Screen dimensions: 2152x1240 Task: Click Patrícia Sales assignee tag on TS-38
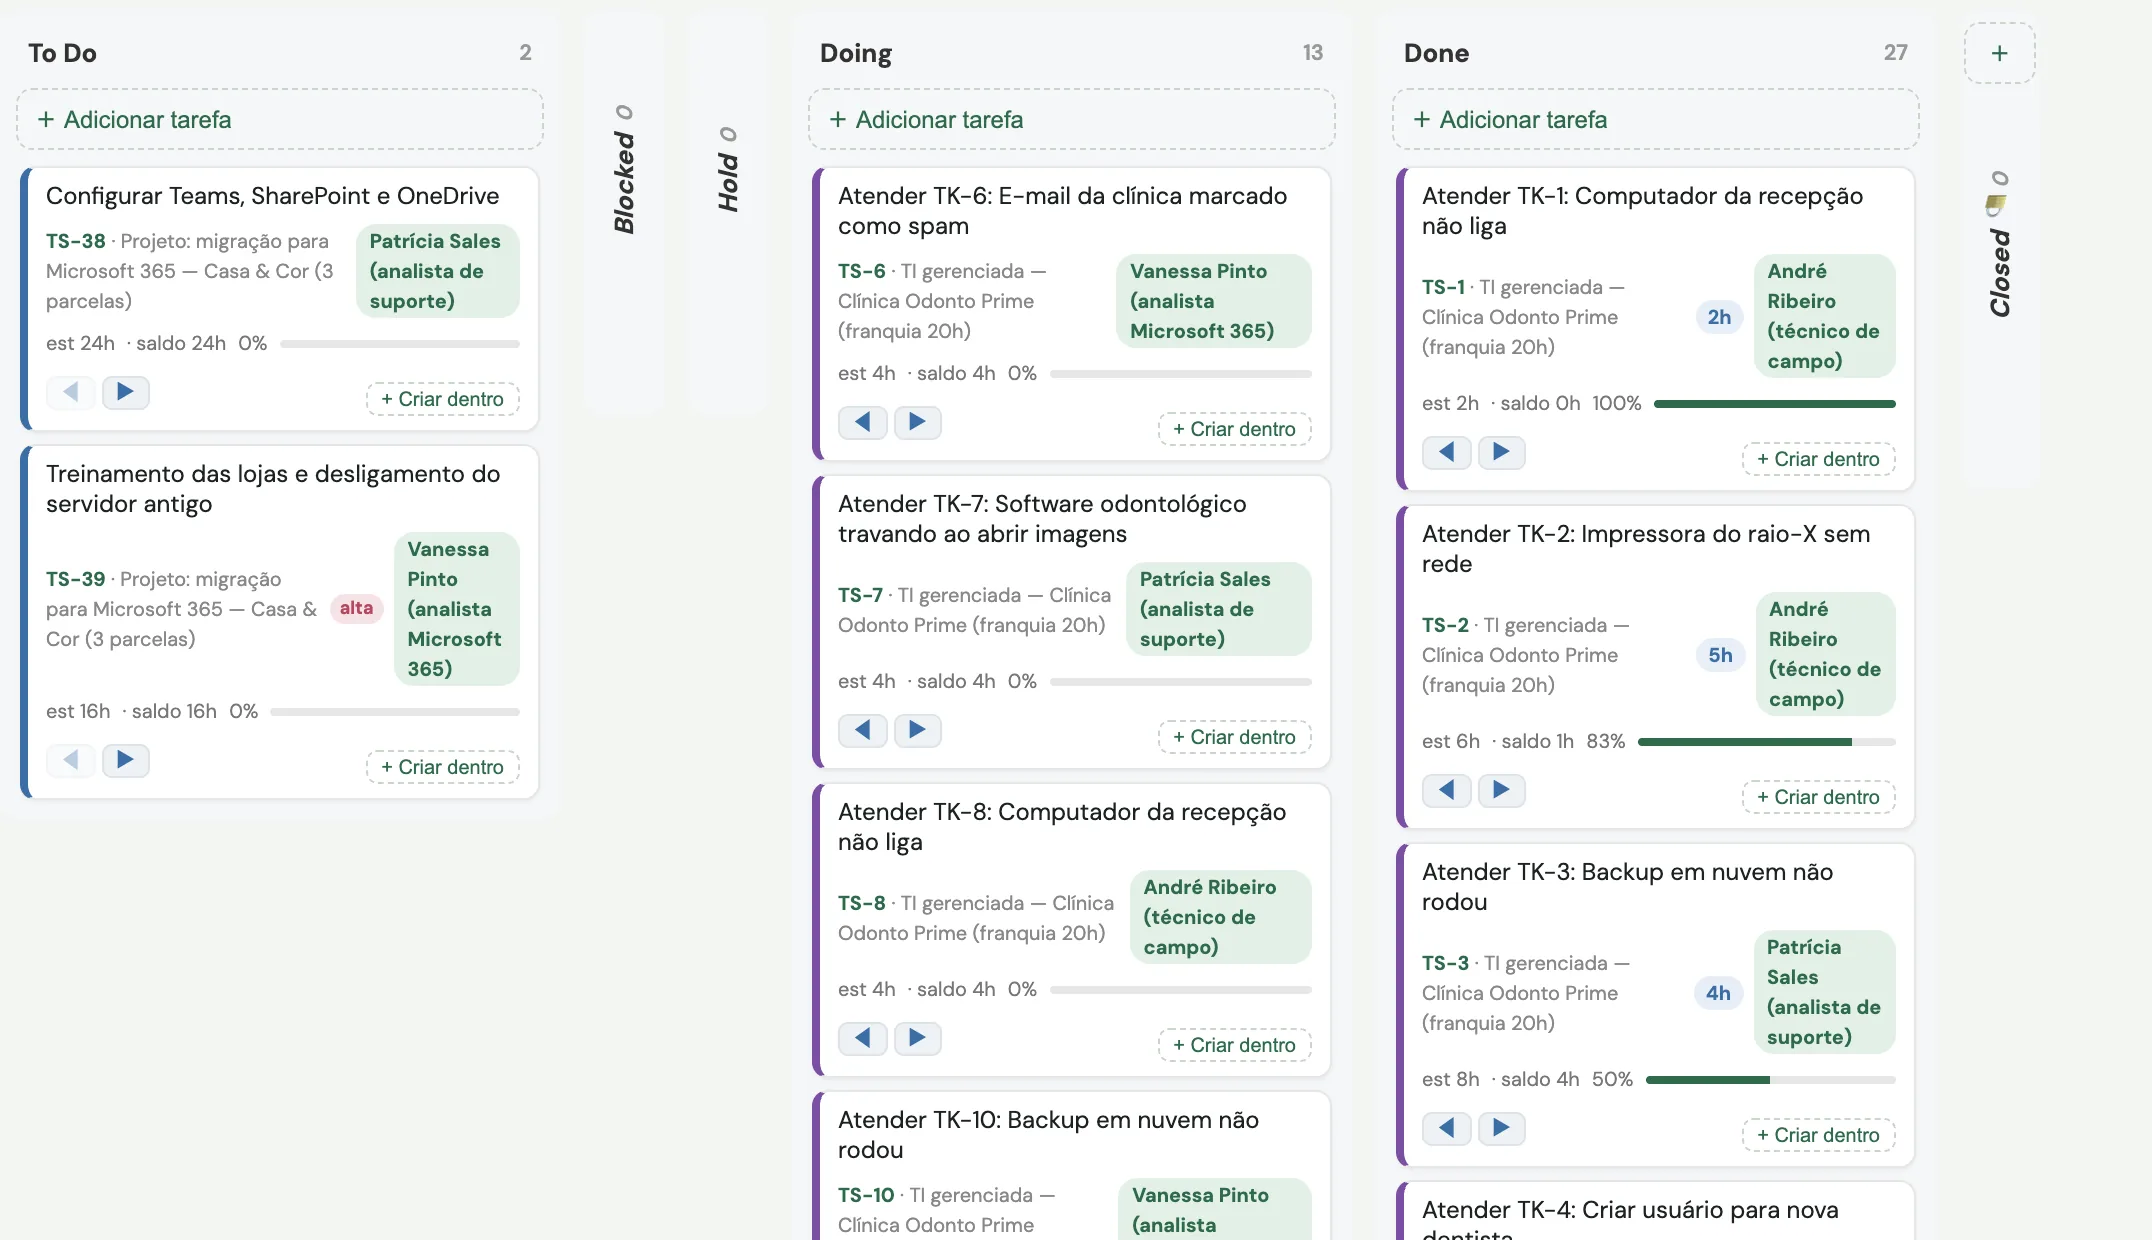tap(438, 271)
